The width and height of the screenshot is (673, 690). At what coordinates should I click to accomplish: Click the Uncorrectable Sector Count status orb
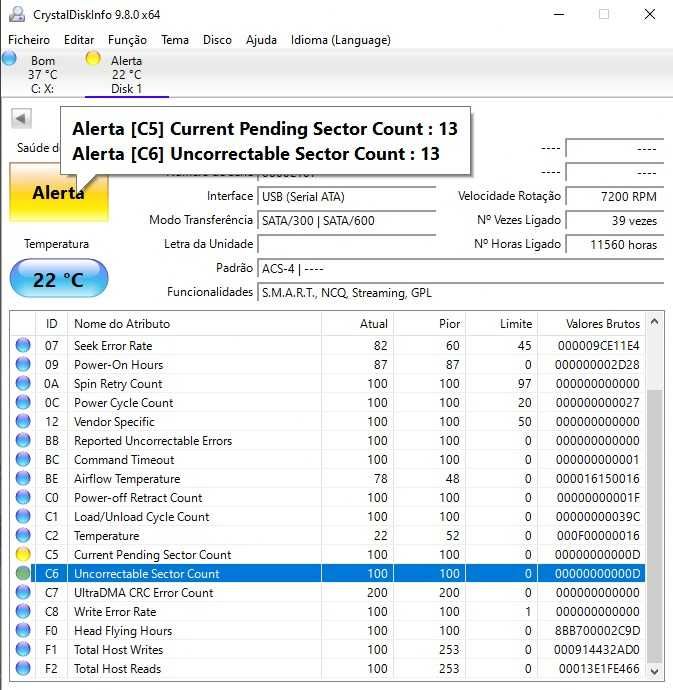(23, 573)
